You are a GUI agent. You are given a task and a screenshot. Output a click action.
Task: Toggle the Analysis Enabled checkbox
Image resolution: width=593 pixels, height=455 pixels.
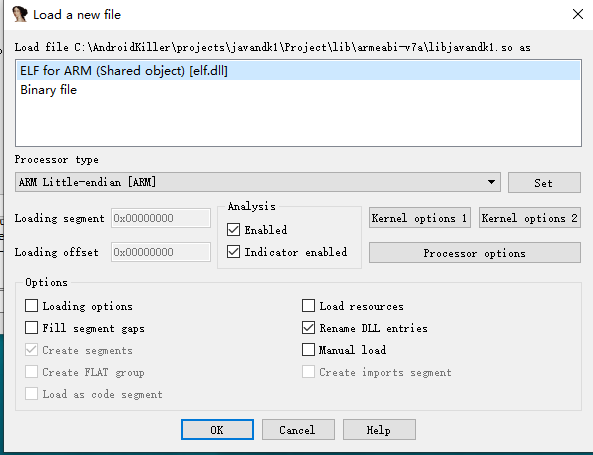click(x=233, y=230)
